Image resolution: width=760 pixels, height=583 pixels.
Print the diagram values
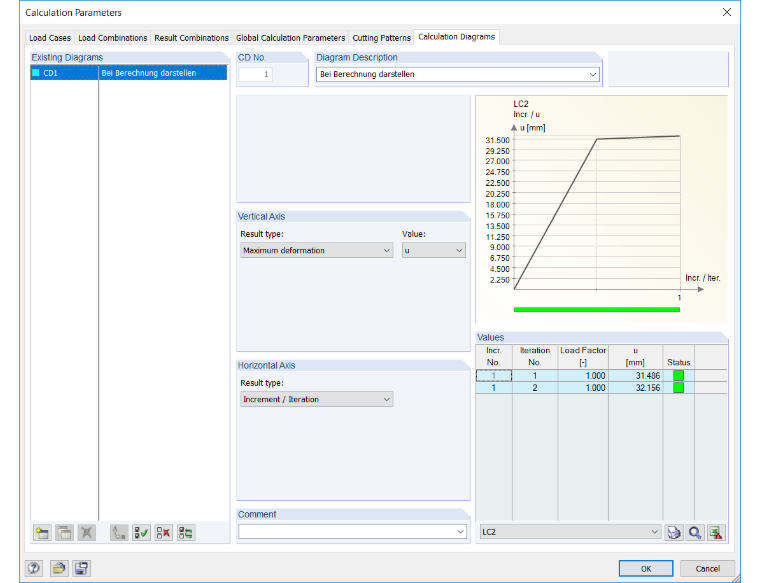[x=674, y=533]
